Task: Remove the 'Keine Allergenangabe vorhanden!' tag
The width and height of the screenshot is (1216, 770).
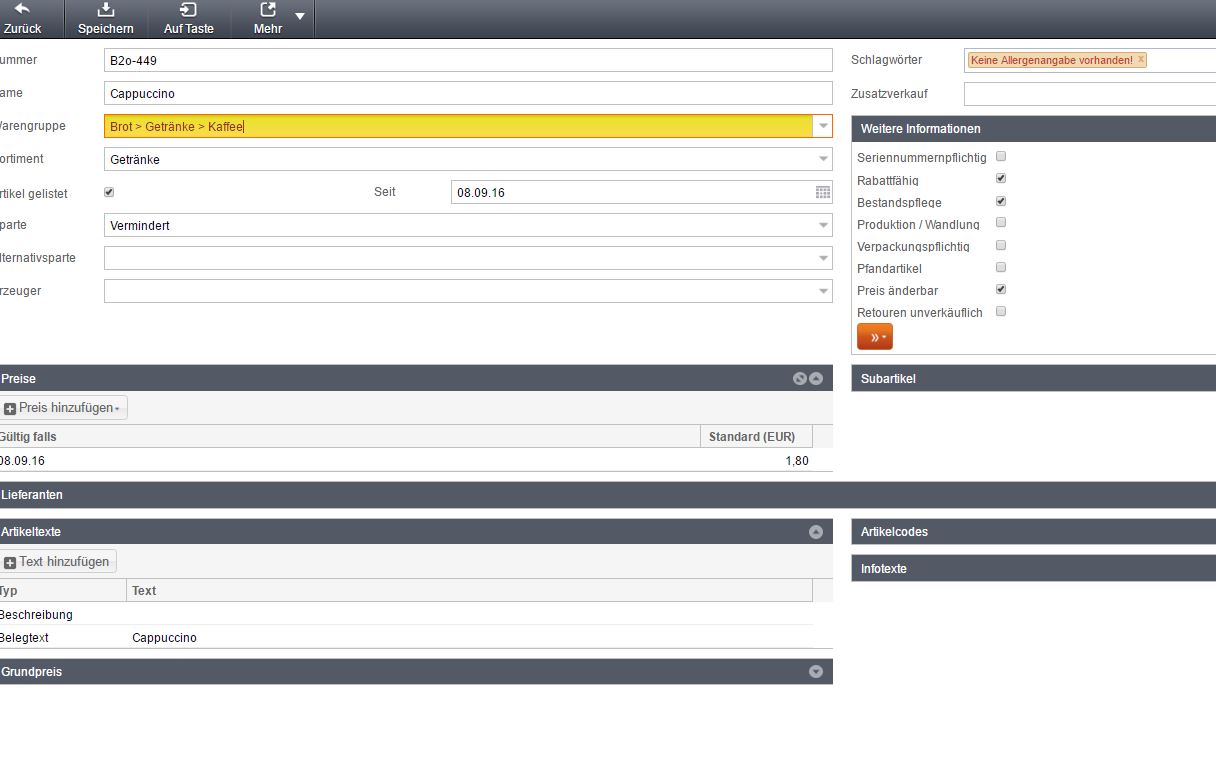Action: click(x=1141, y=60)
